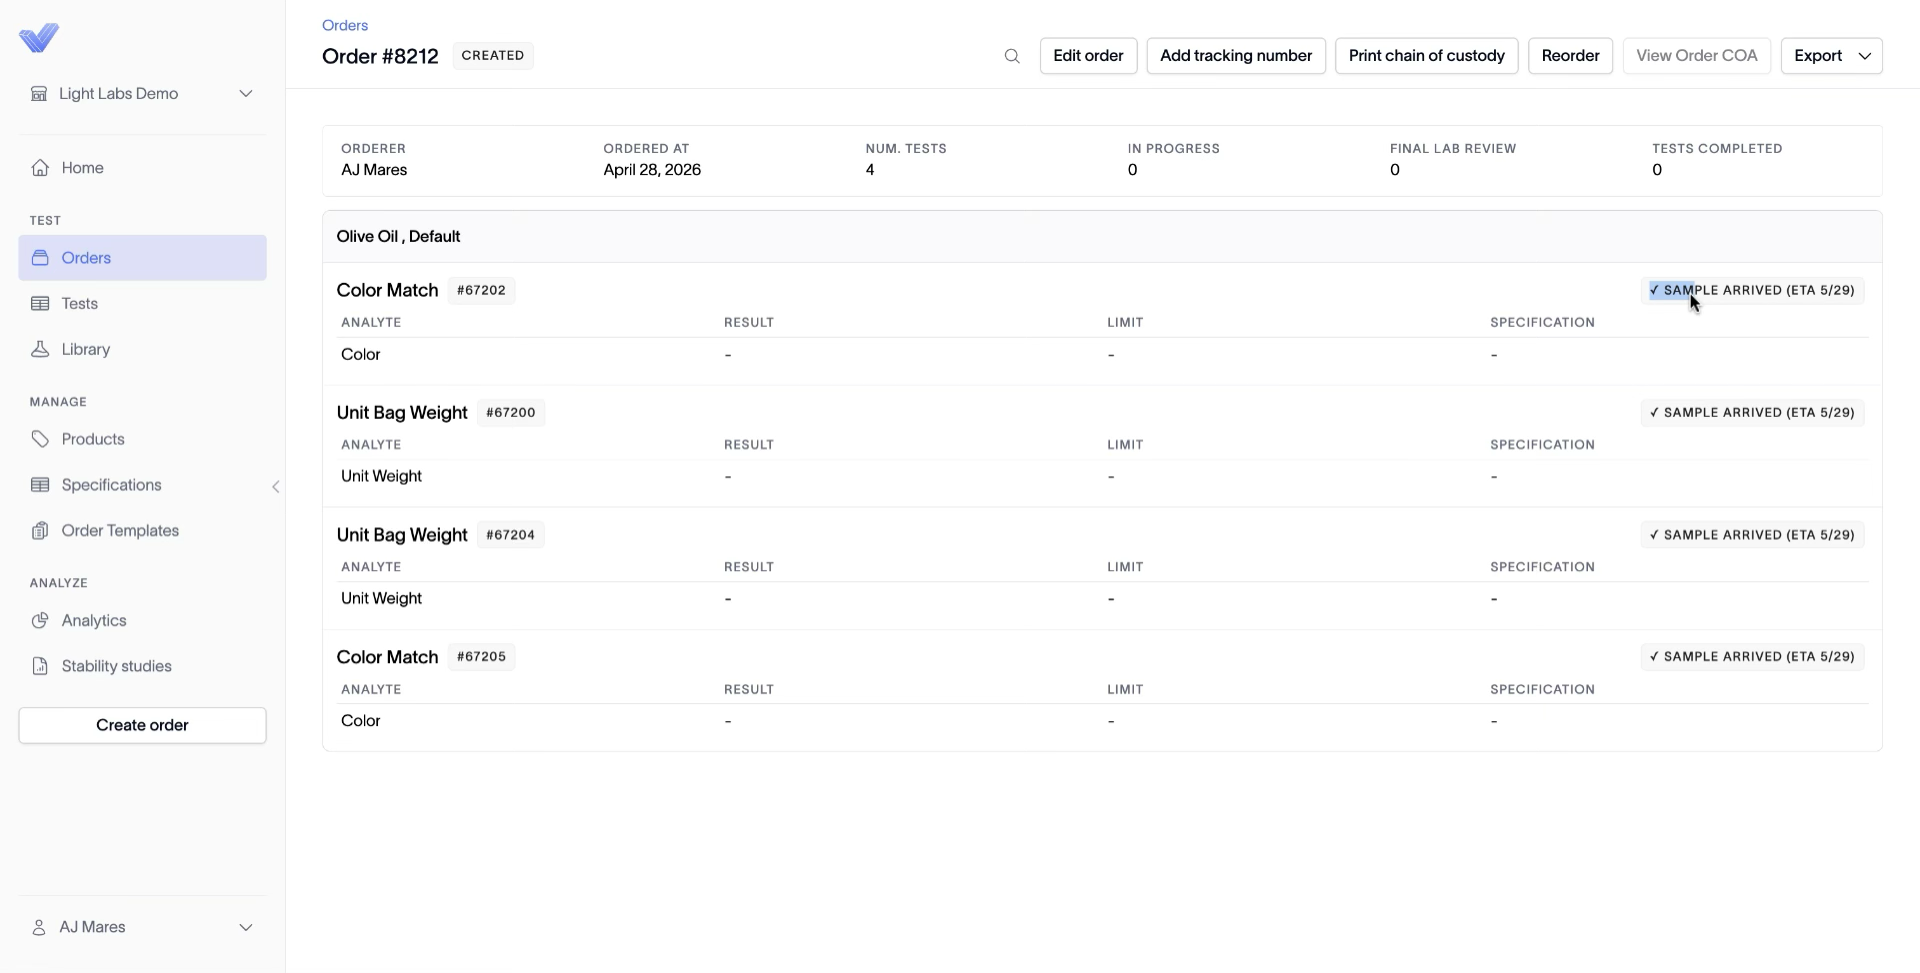Click the app logo checkmark icon

pyautogui.click(x=39, y=38)
